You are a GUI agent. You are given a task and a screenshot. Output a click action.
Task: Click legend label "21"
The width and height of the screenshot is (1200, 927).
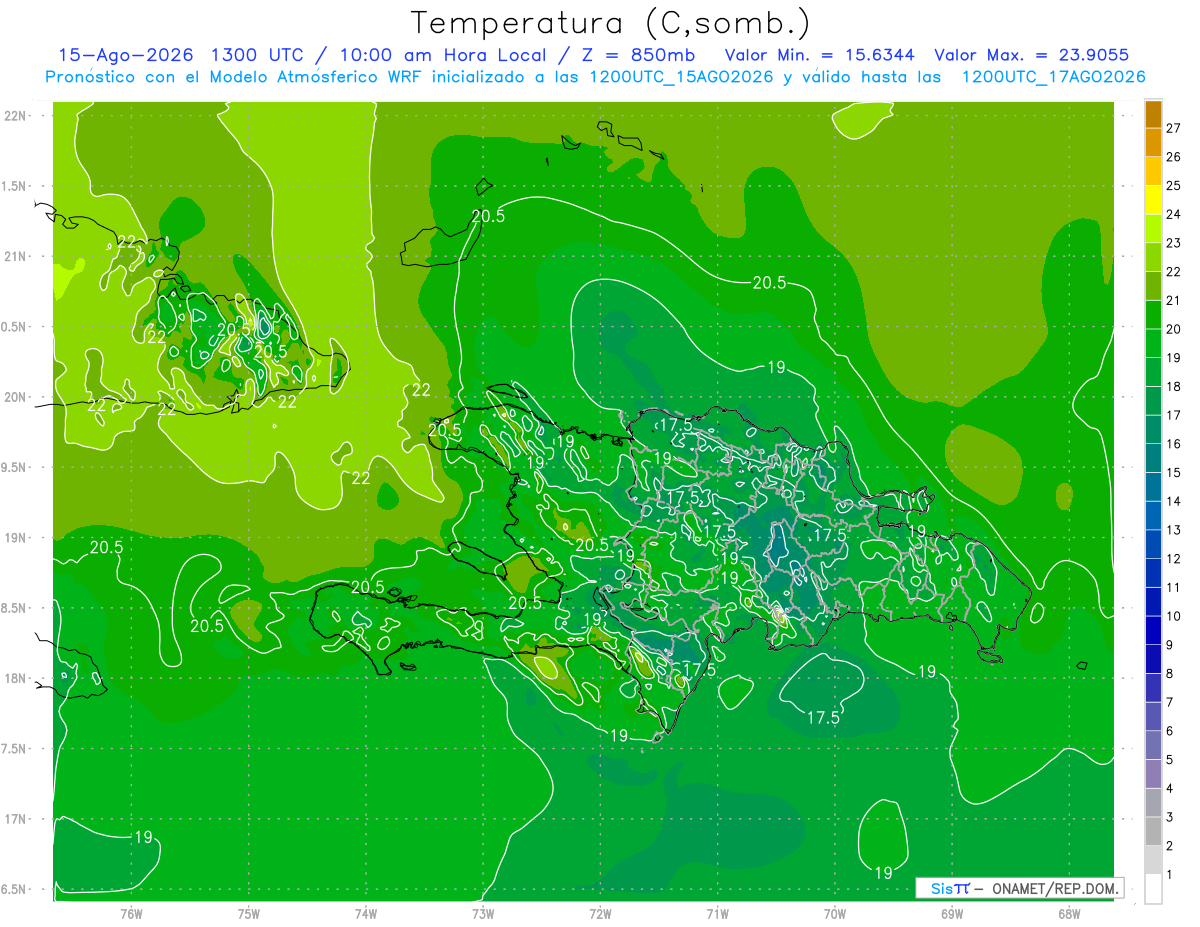point(1174,300)
